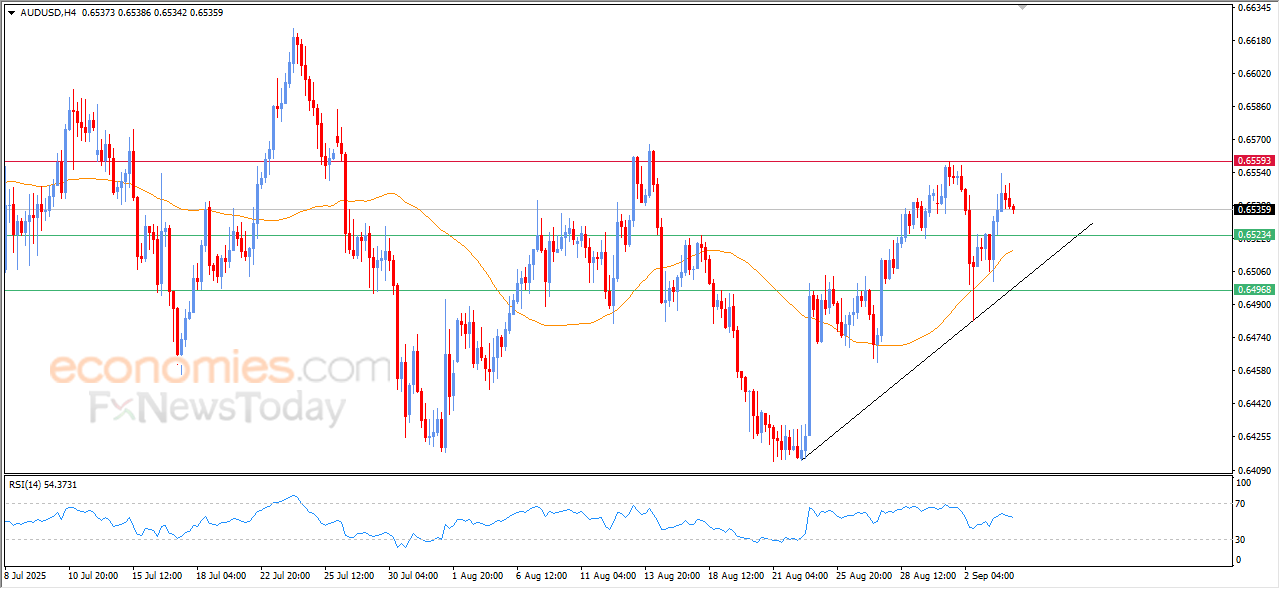Click the green 0.64968 support price tag
This screenshot has width=1280, height=589.
(1254, 290)
